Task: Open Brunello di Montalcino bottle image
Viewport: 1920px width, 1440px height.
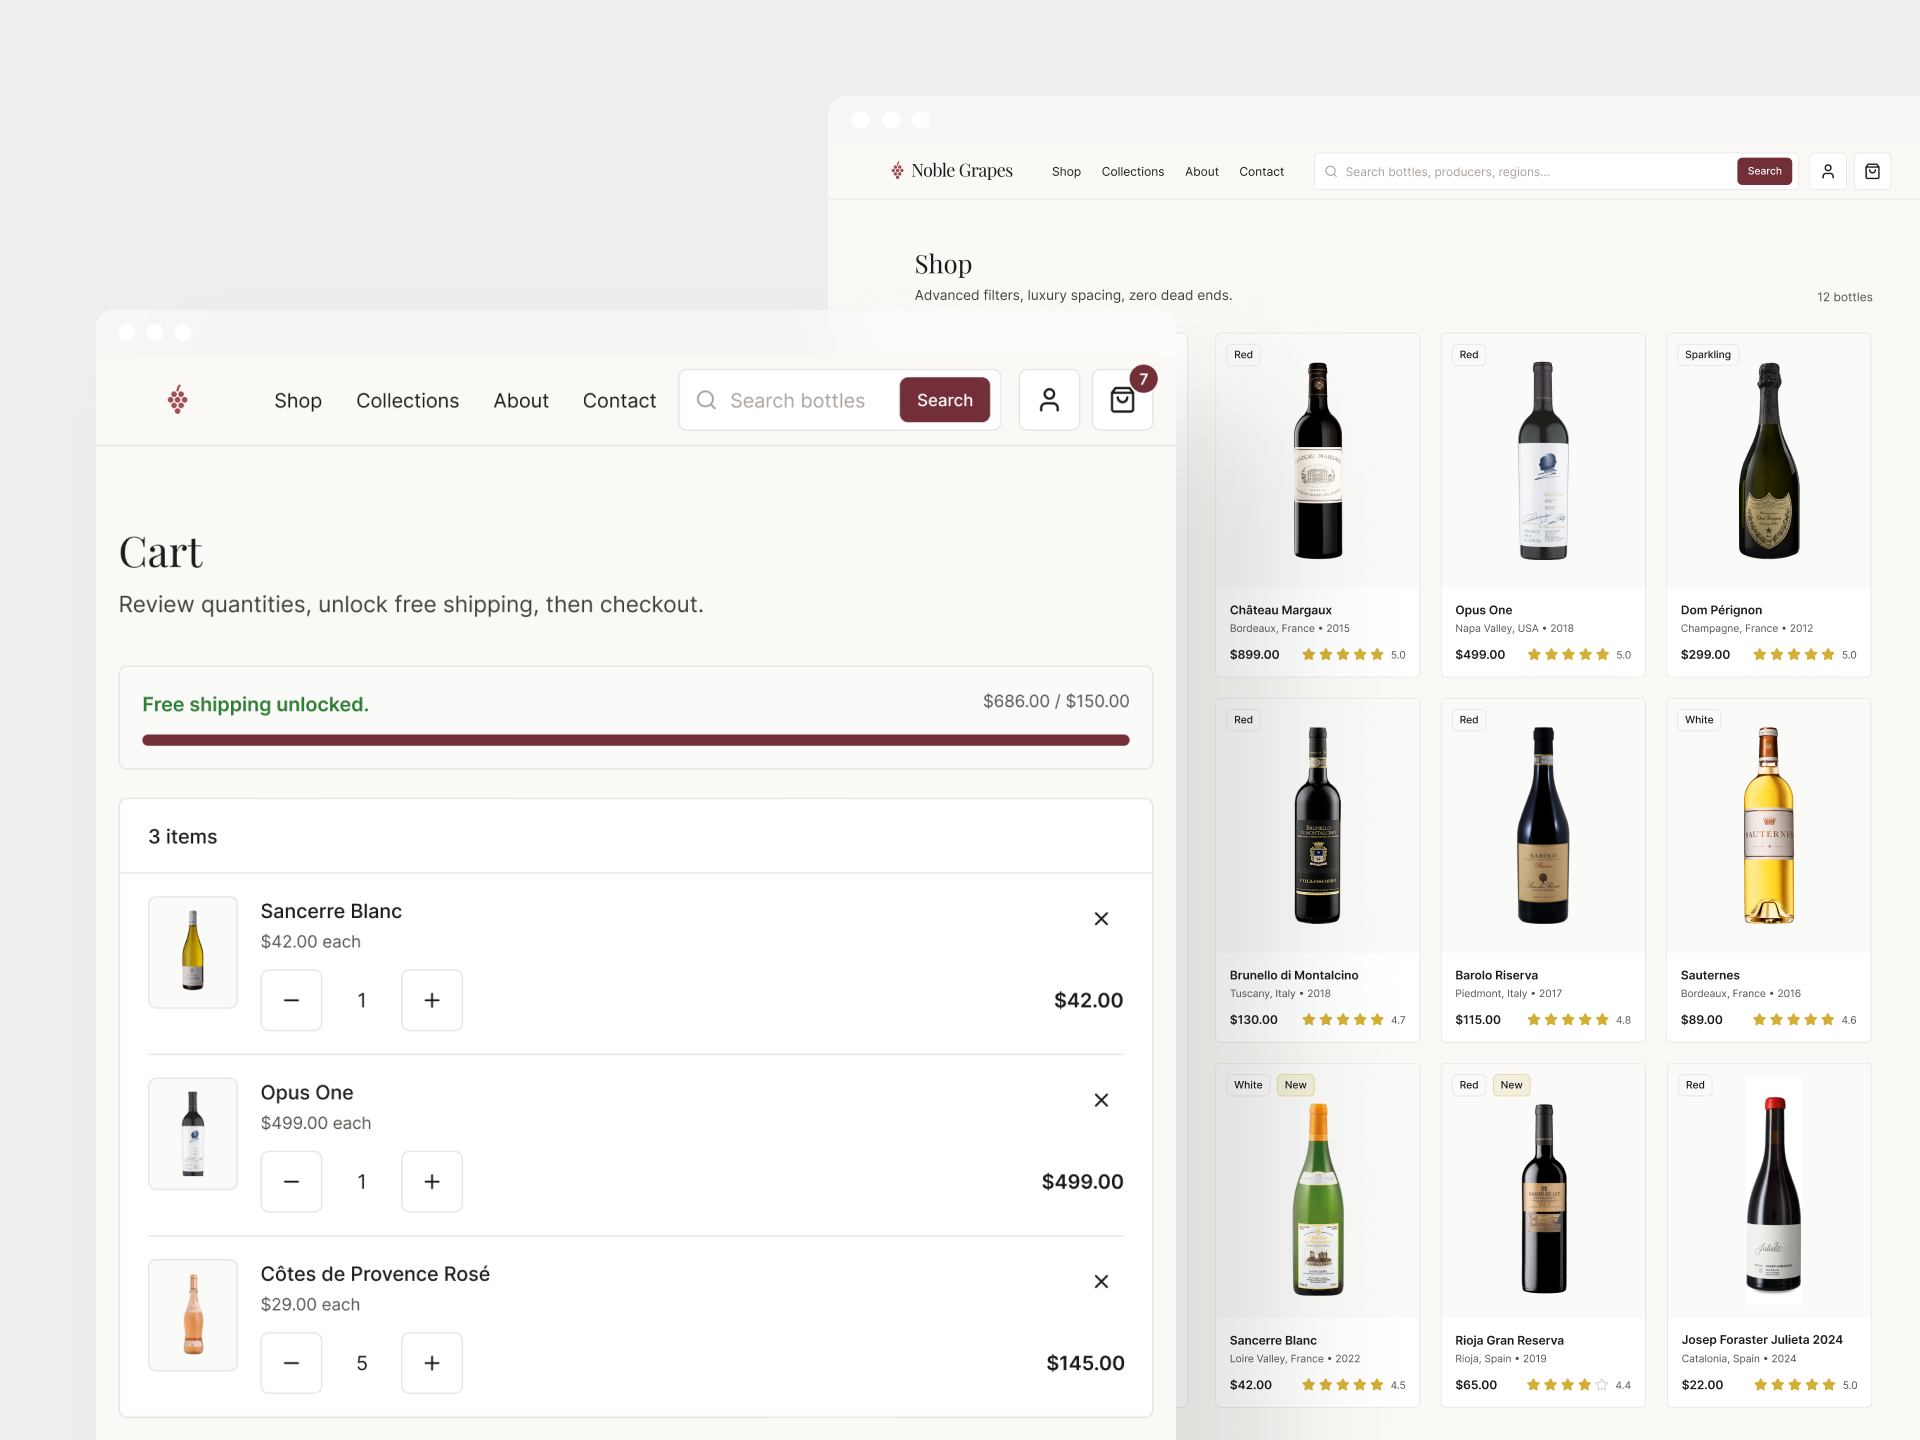Action: [1318, 825]
